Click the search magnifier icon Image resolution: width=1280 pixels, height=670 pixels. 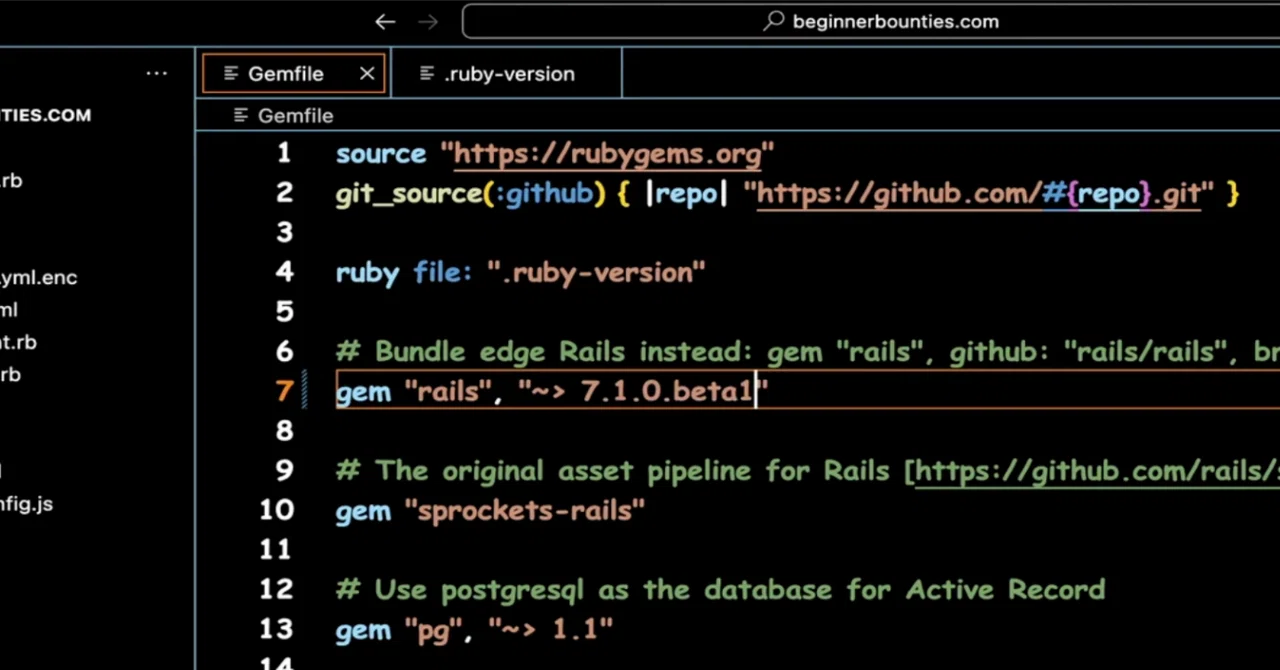coord(774,21)
